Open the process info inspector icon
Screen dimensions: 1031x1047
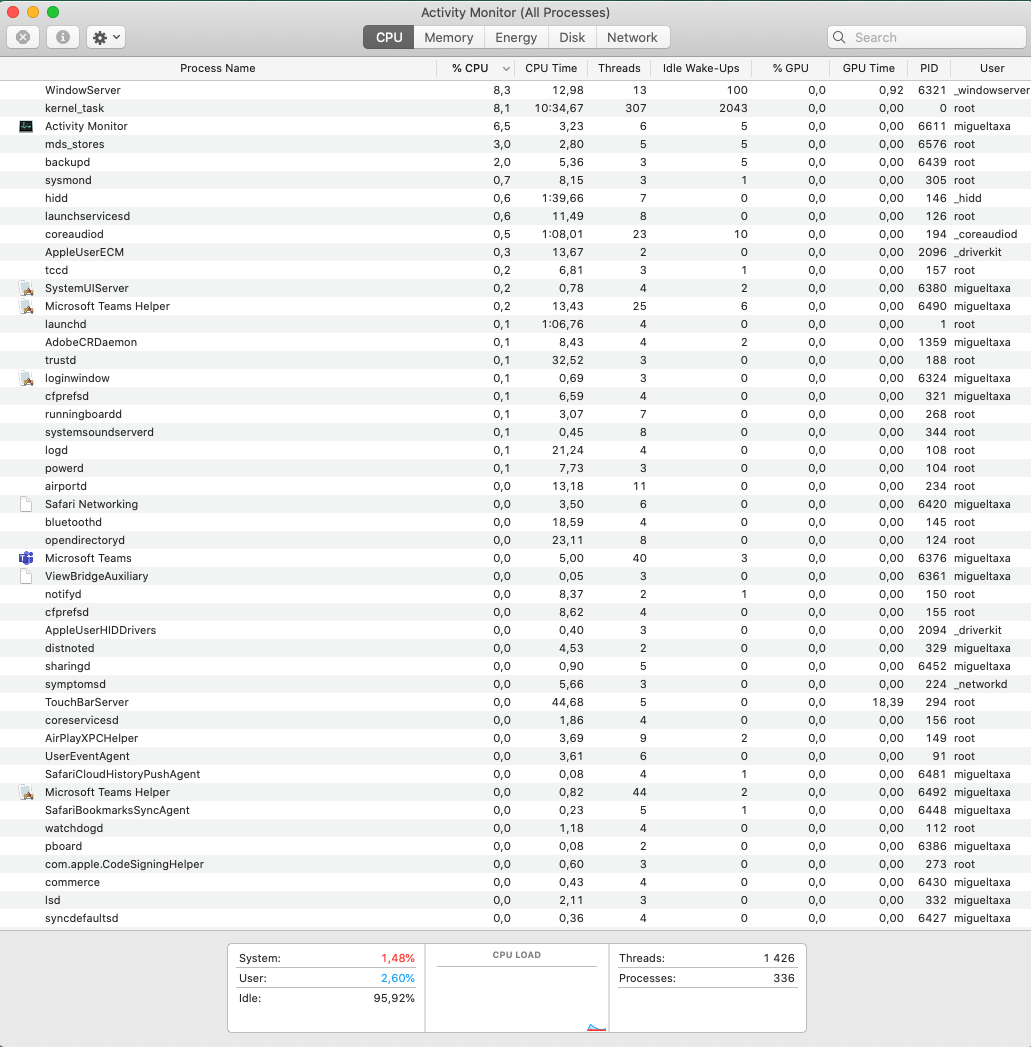point(63,37)
